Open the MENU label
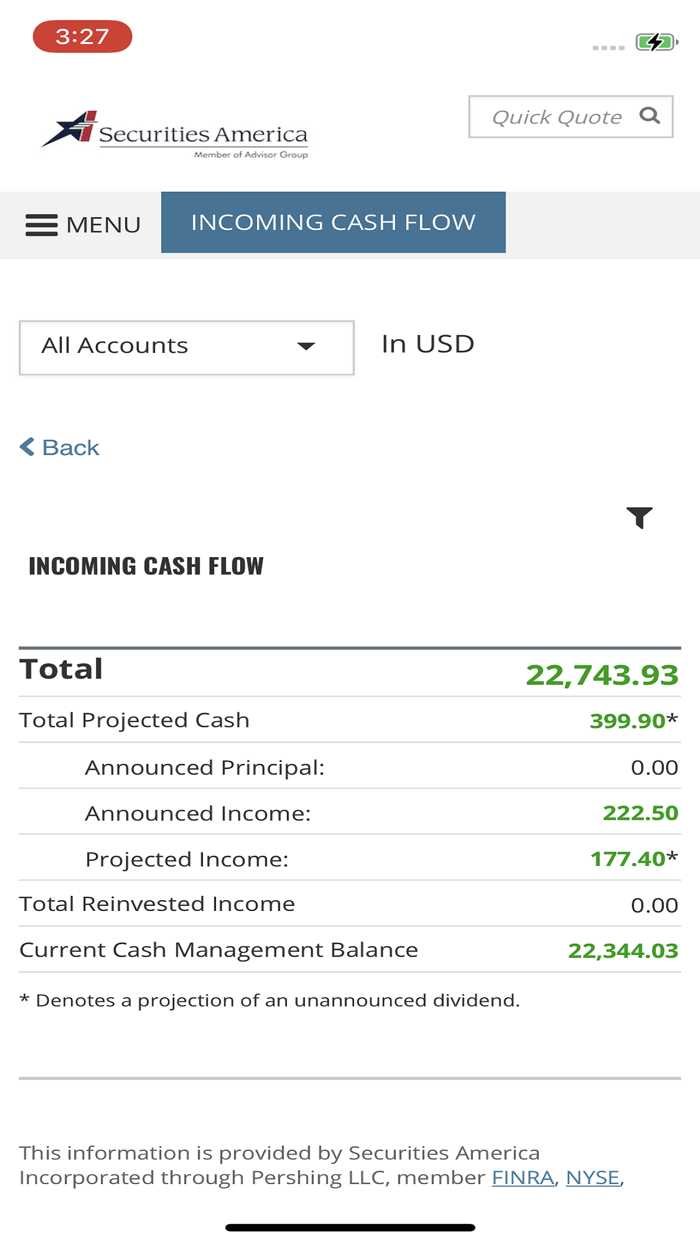 [x=103, y=225]
